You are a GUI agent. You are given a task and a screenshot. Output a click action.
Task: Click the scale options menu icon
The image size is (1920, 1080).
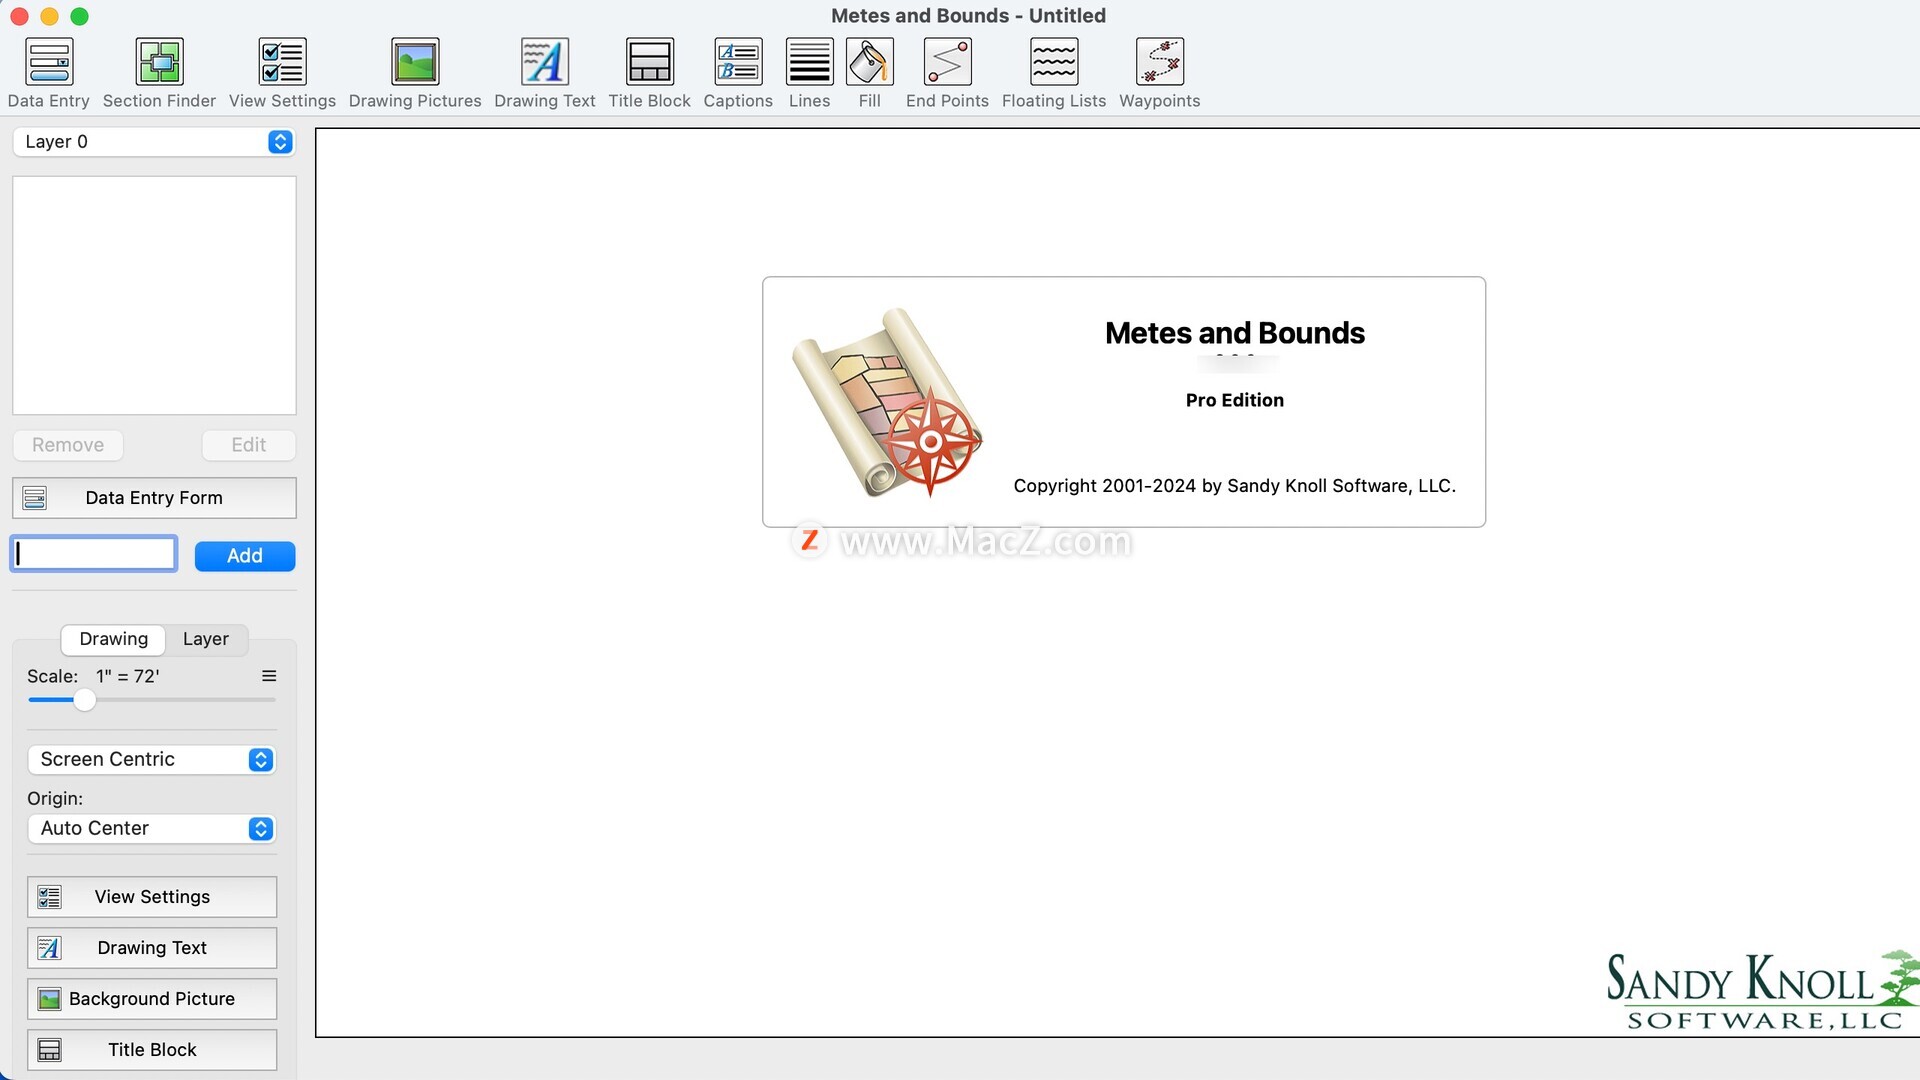(x=269, y=676)
